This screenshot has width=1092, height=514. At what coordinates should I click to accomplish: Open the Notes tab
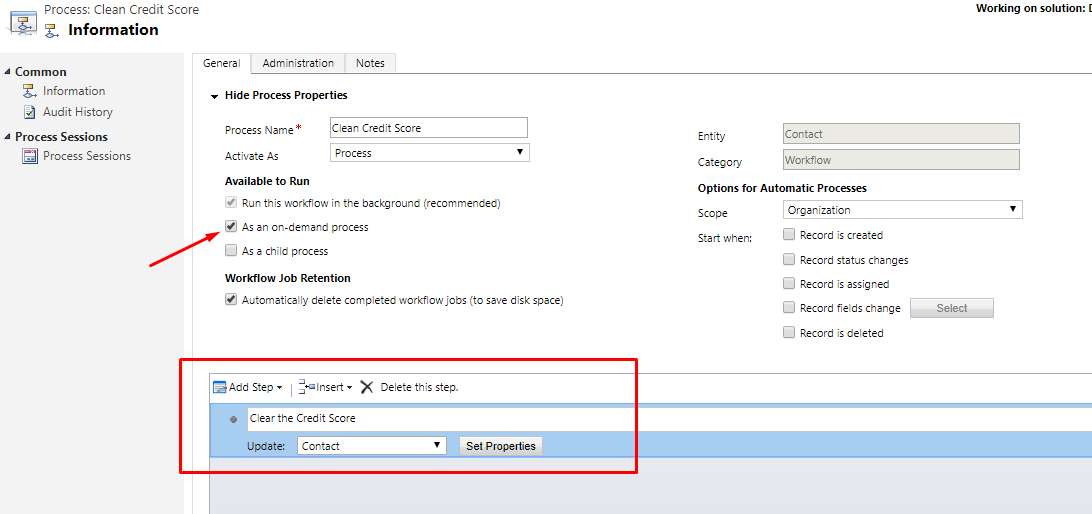coord(370,63)
